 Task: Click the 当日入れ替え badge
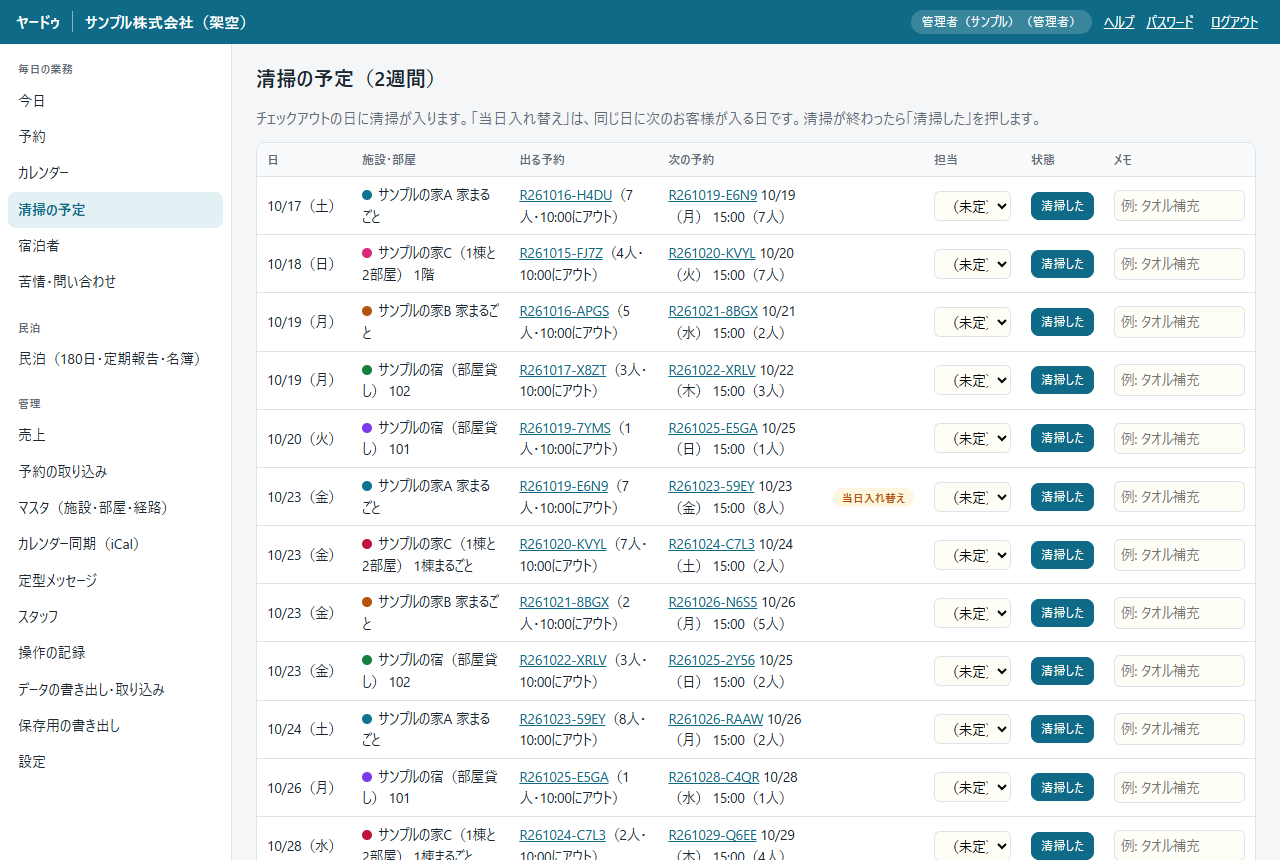(873, 497)
